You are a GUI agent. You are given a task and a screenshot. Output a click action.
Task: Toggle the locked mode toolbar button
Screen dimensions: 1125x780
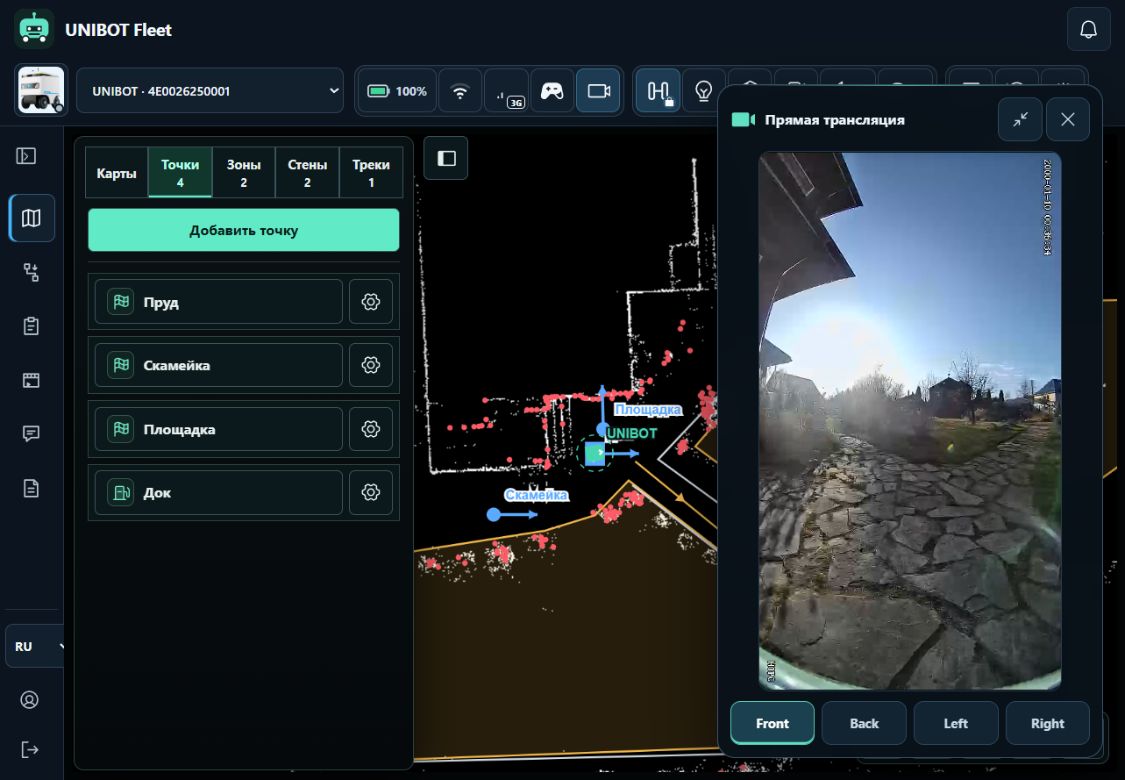658,91
